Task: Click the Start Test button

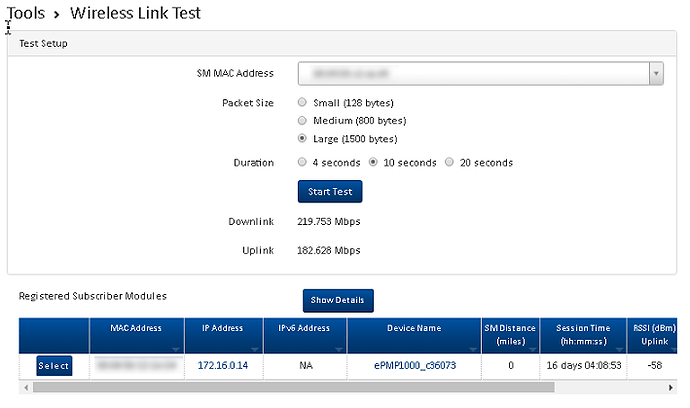Action: coord(330,191)
